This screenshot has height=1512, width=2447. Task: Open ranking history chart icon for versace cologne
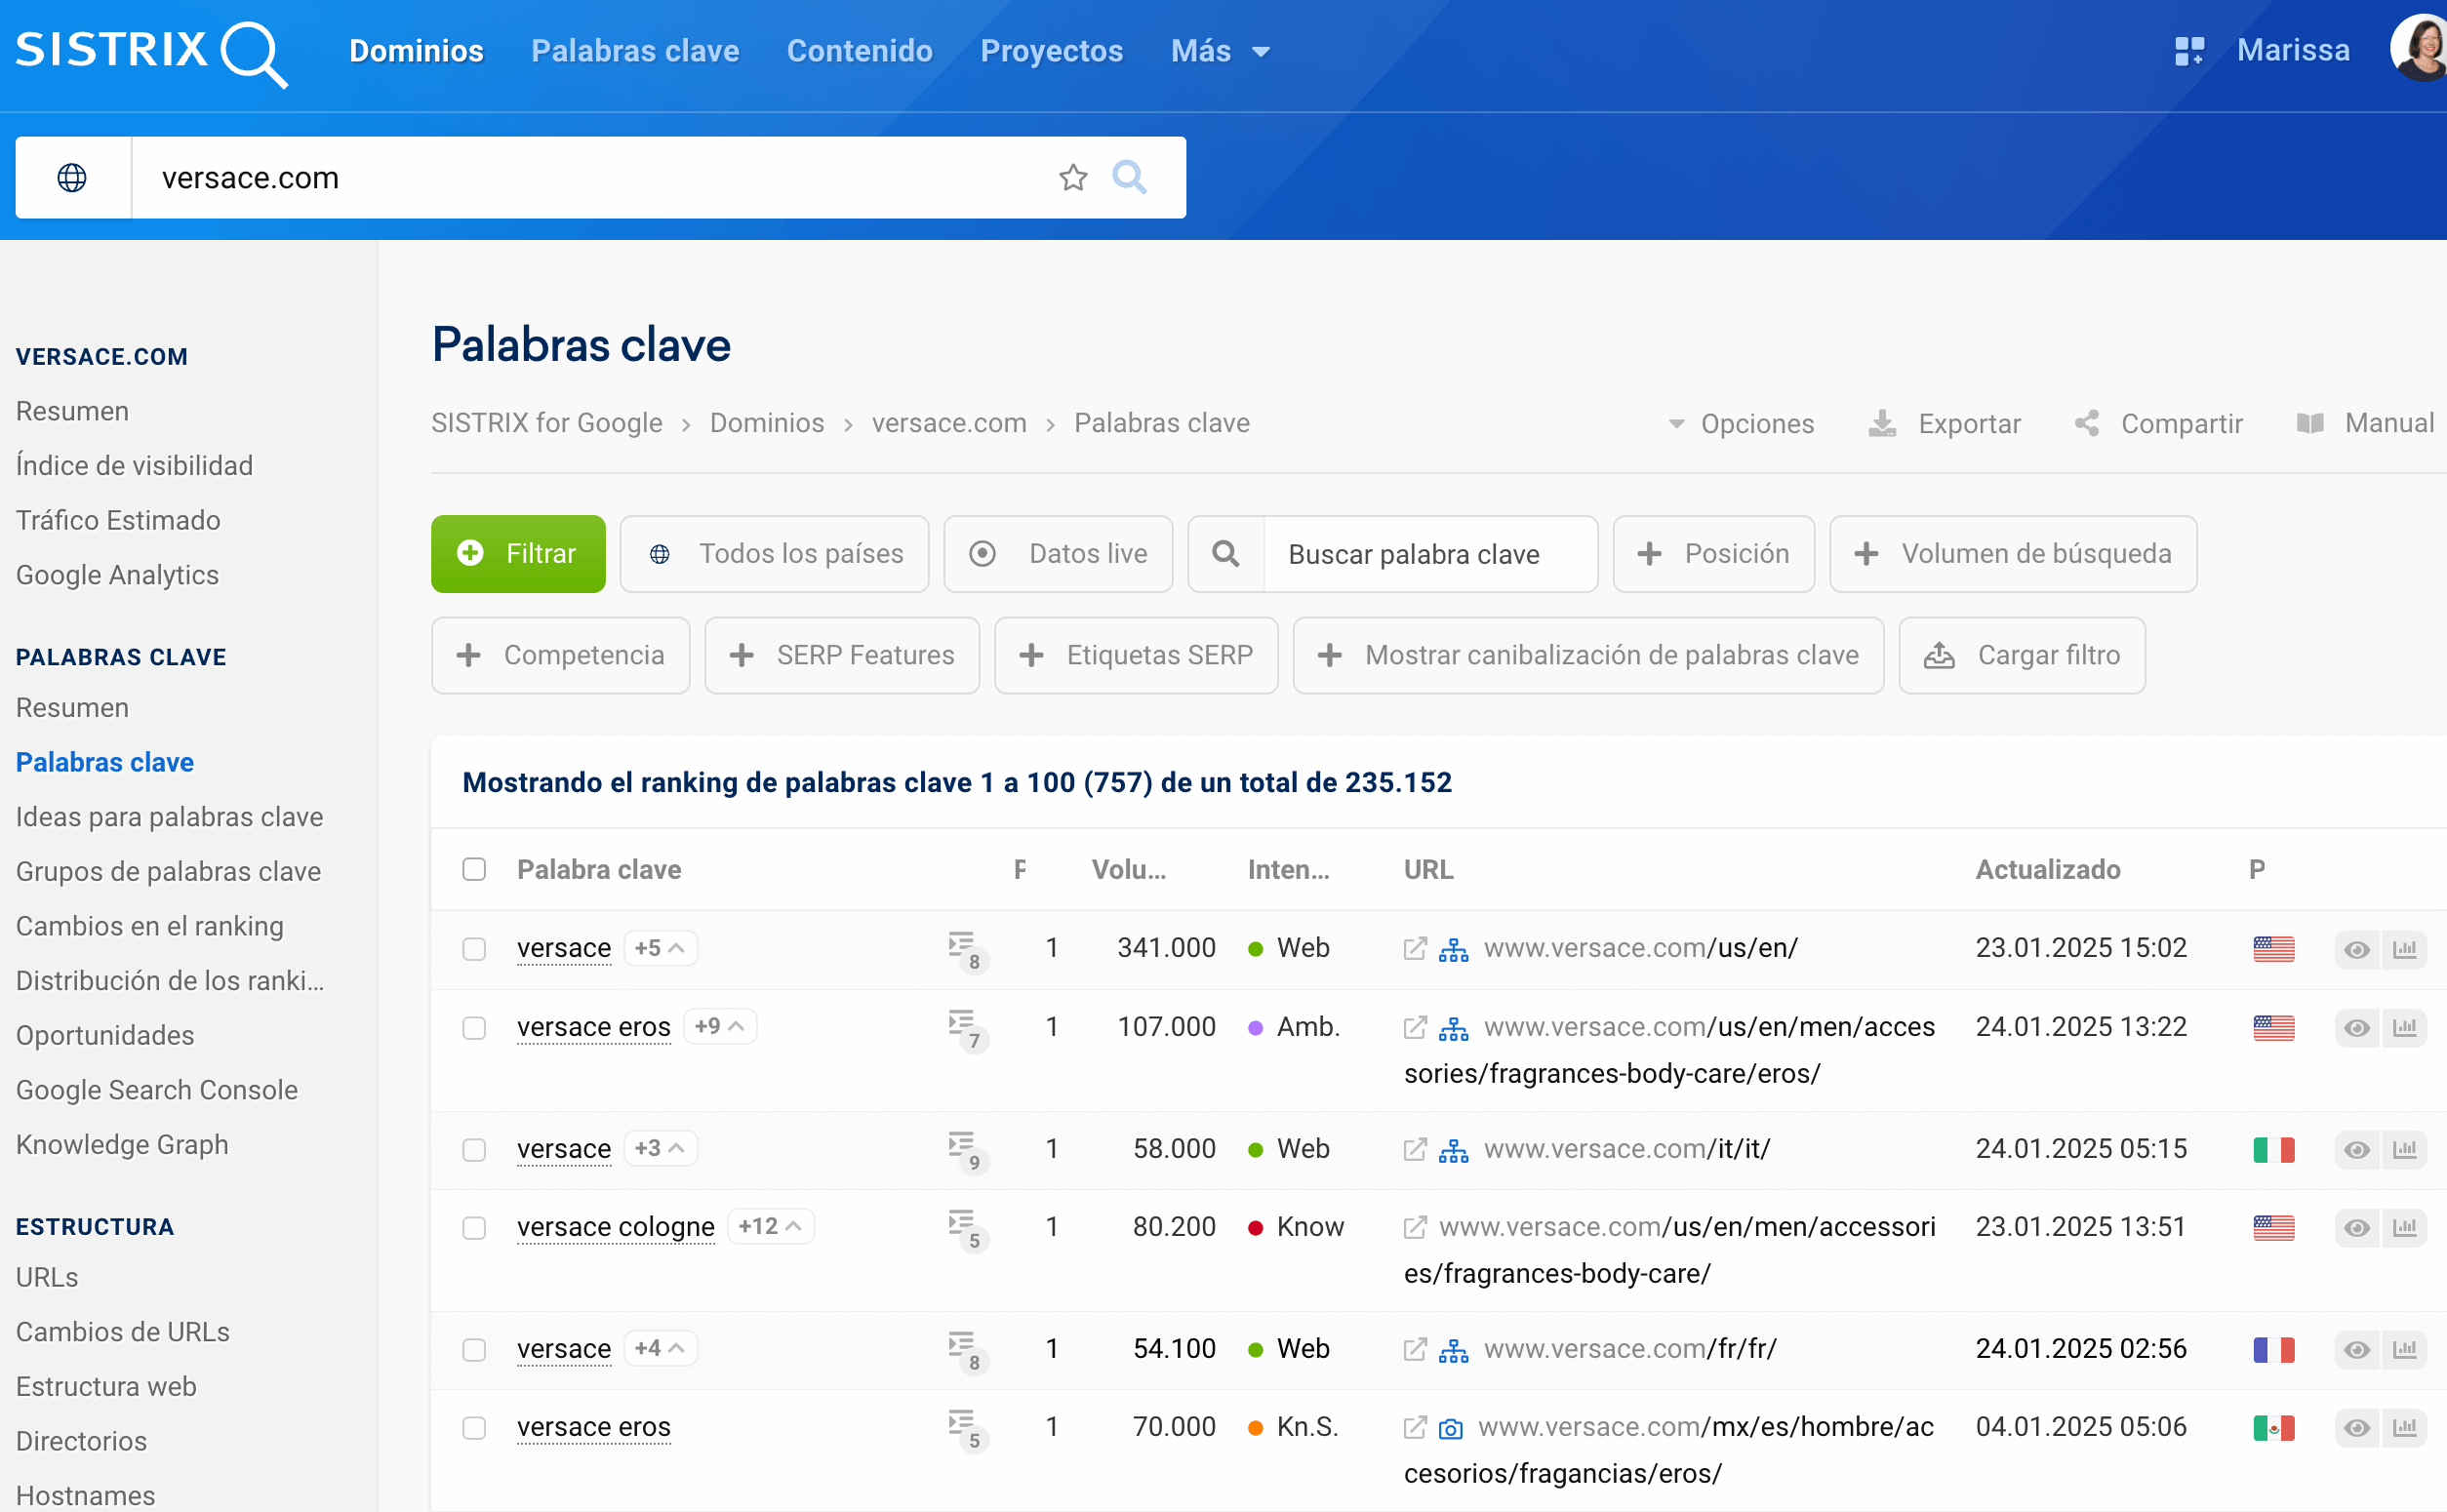click(2404, 1228)
